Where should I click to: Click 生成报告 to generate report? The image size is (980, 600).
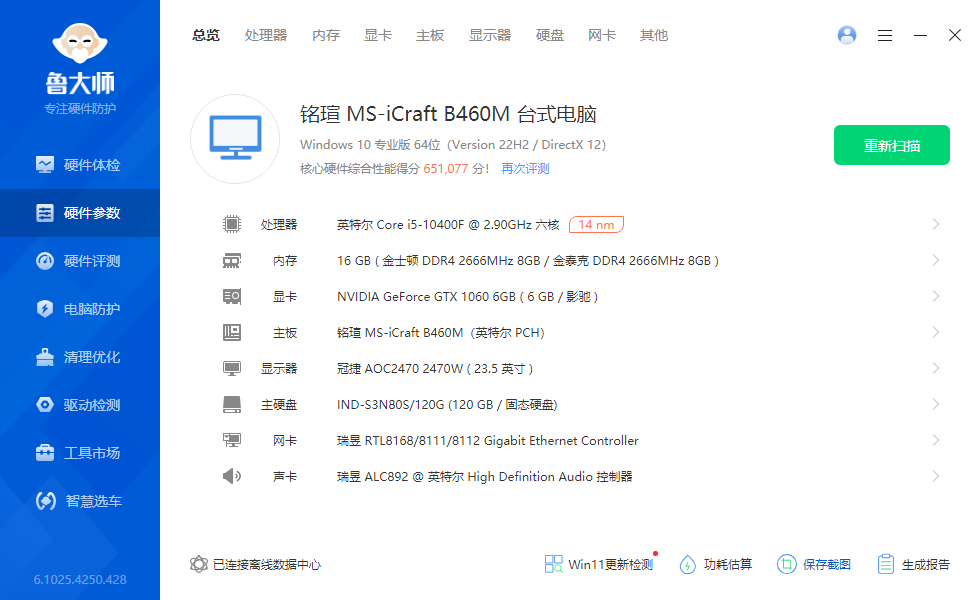point(913,564)
